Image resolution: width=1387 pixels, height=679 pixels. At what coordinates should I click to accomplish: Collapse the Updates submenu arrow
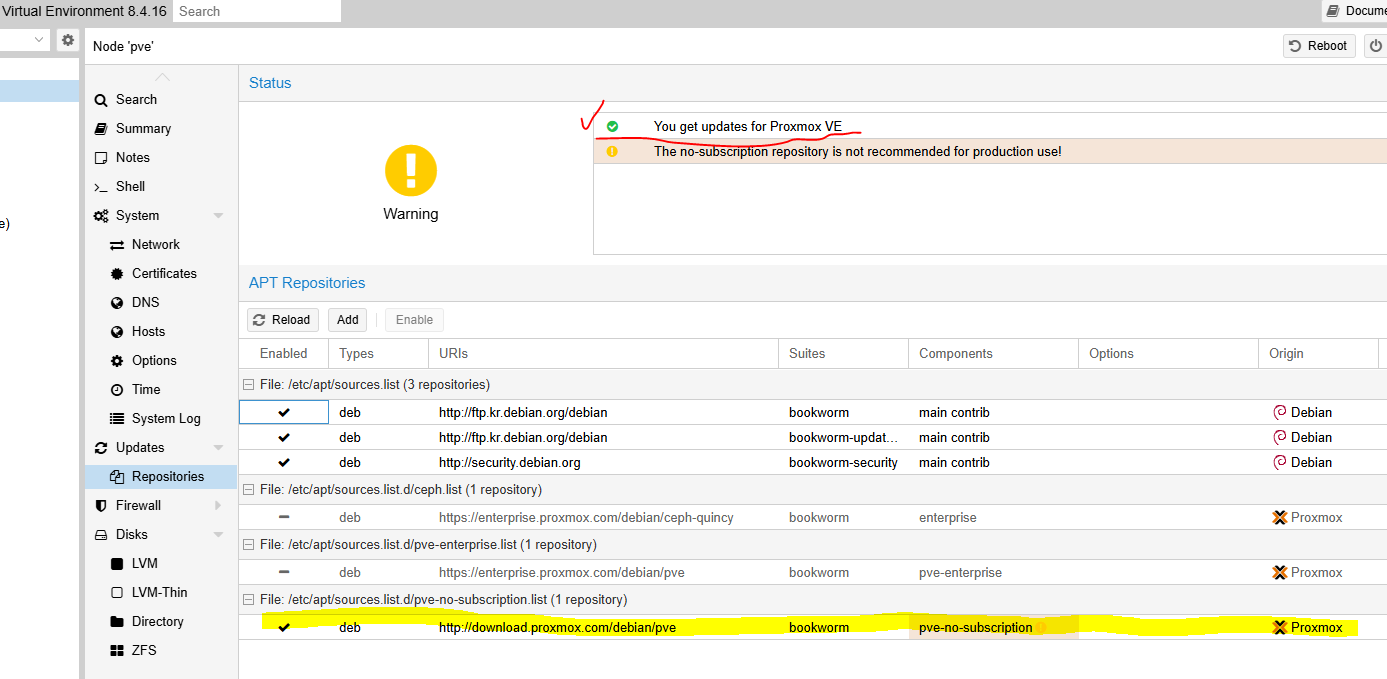coord(218,447)
